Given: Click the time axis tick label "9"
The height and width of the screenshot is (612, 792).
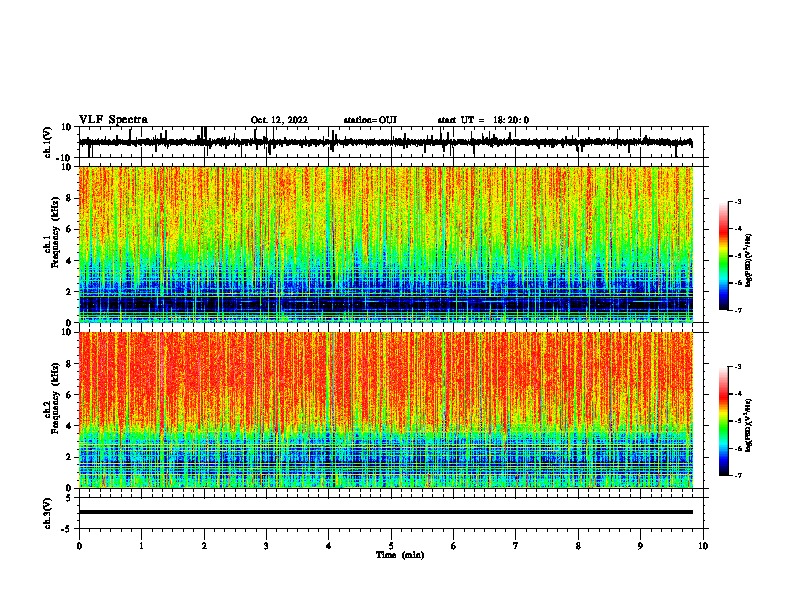Looking at the screenshot, I should 640,546.
